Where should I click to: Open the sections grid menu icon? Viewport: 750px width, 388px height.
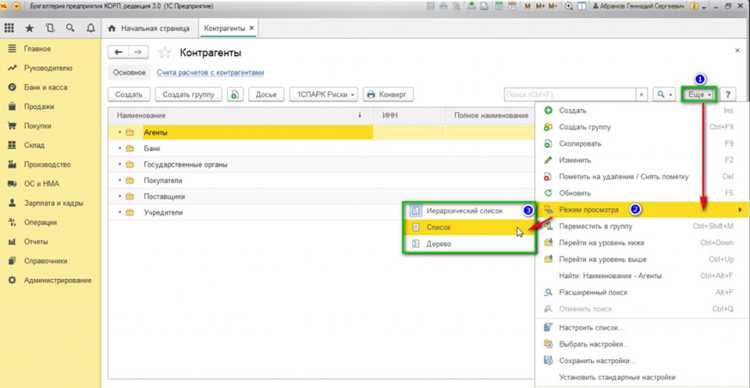pyautogui.click(x=9, y=28)
